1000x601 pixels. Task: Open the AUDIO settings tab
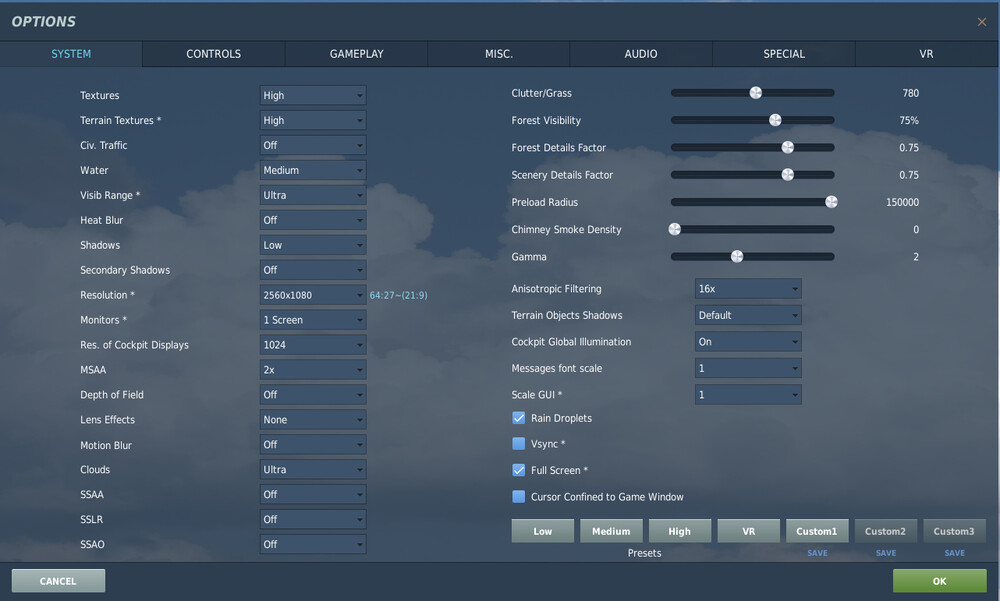[641, 54]
